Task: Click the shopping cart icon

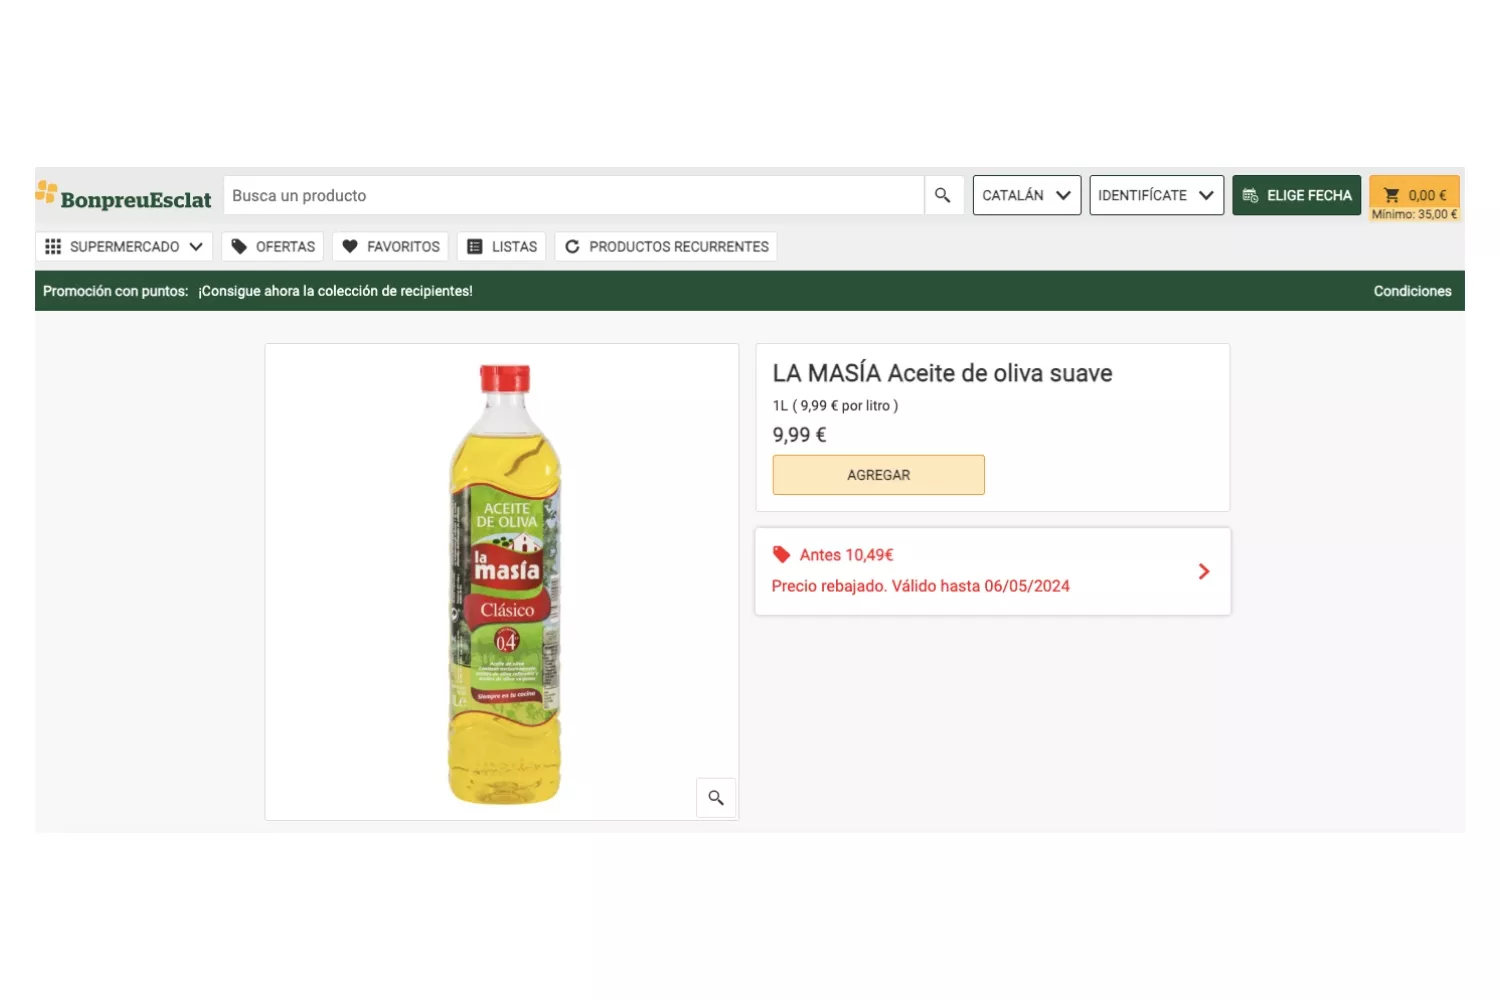Action: point(1391,195)
